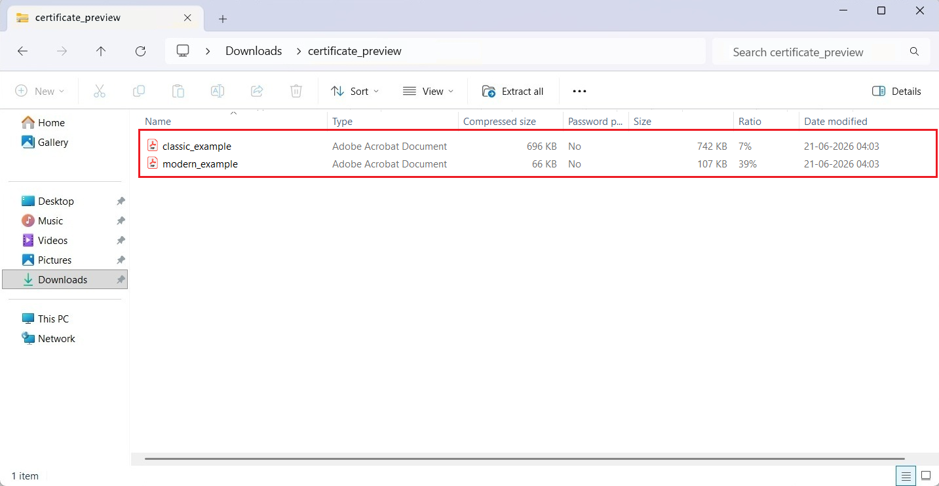Screen dimensions: 939x486
Task: Navigate to Downloads in breadcrumb
Action: [253, 51]
